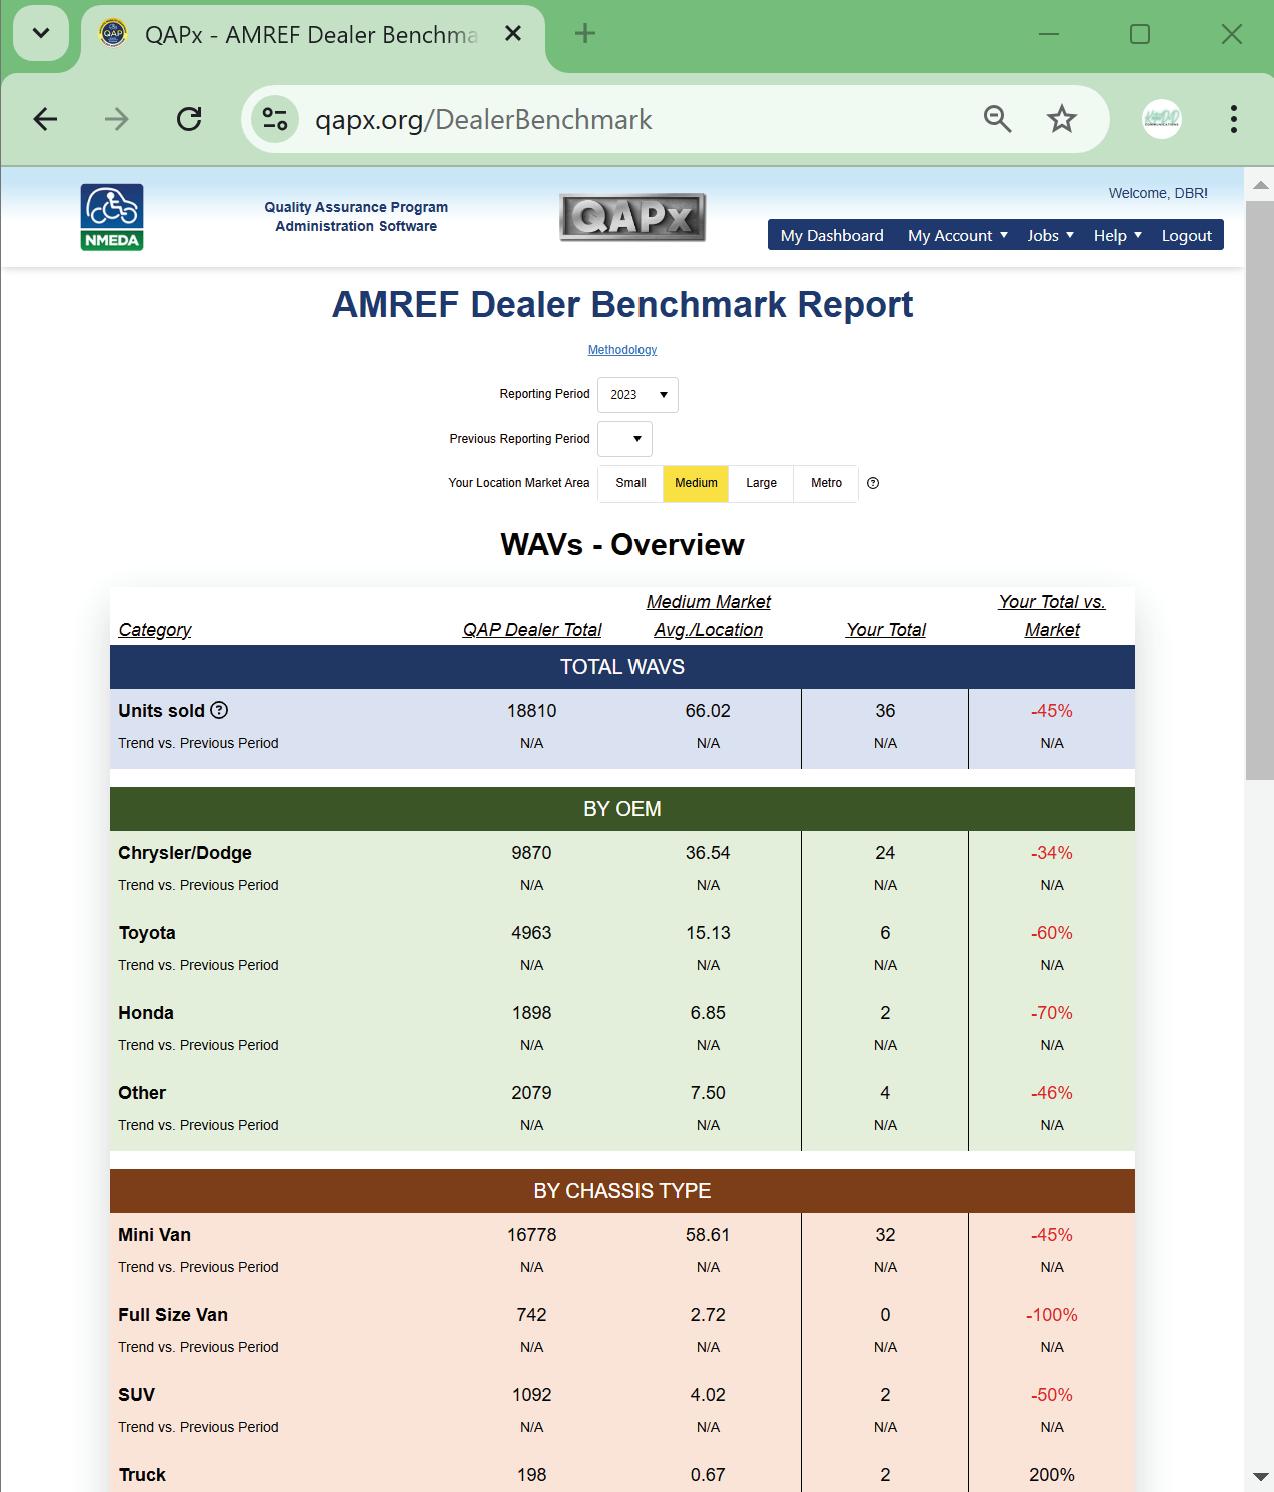Click the Welcome, DBR! text
The height and width of the screenshot is (1492, 1274).
pyautogui.click(x=1158, y=193)
